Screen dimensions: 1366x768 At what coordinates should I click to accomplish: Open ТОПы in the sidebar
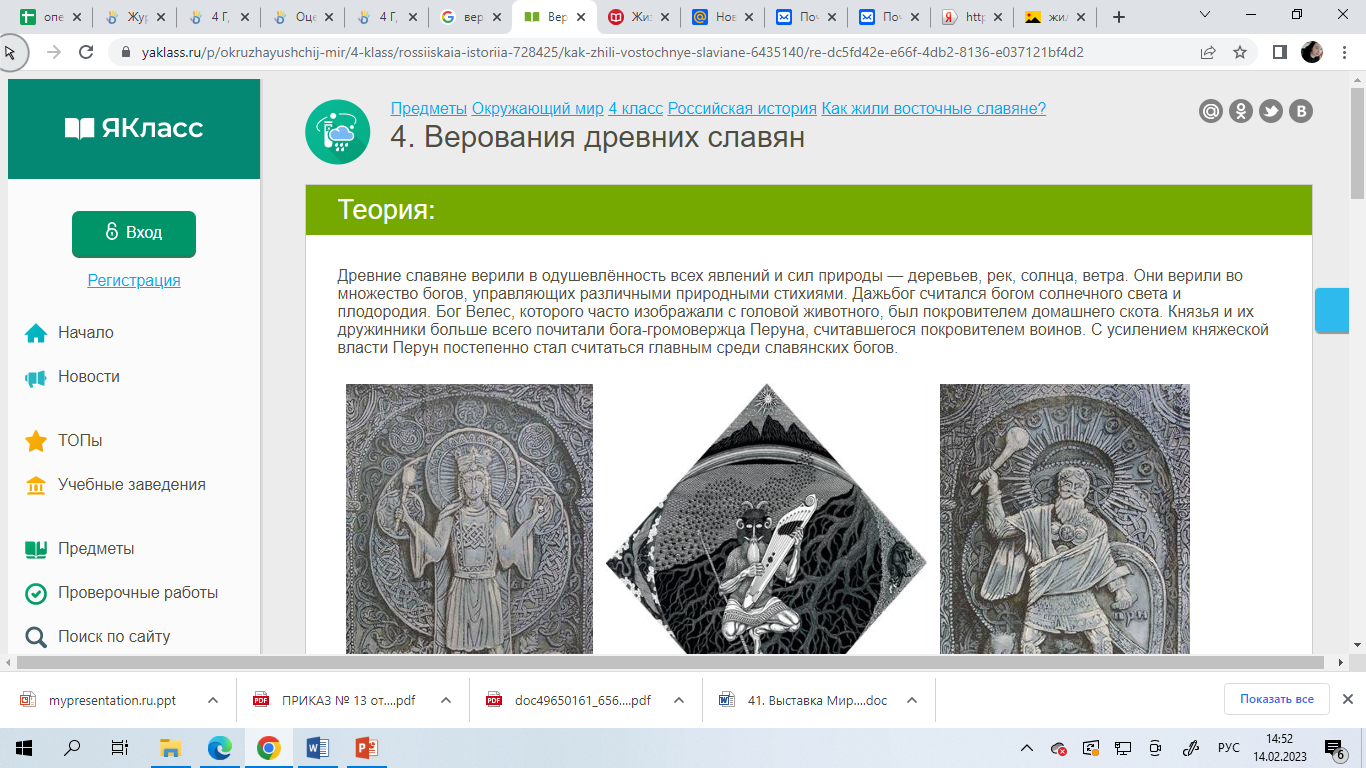tap(80, 440)
